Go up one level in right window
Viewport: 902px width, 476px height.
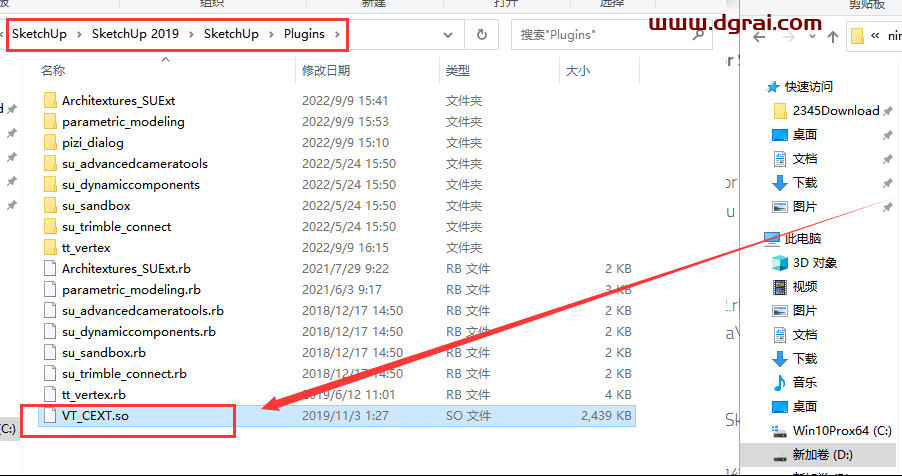pos(832,37)
